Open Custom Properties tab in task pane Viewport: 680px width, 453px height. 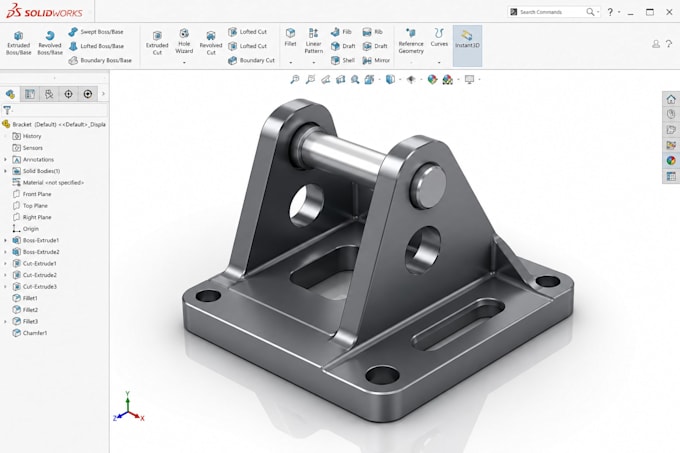(671, 176)
